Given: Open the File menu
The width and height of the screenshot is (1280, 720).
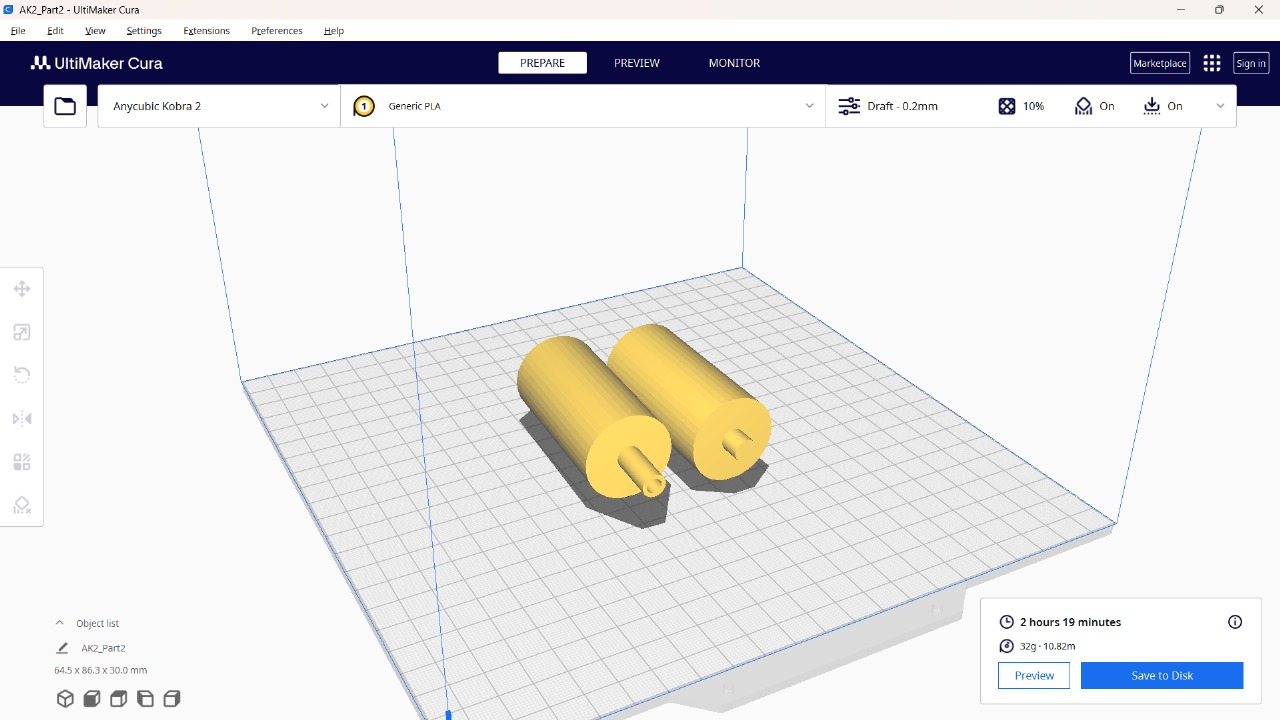Looking at the screenshot, I should [18, 31].
